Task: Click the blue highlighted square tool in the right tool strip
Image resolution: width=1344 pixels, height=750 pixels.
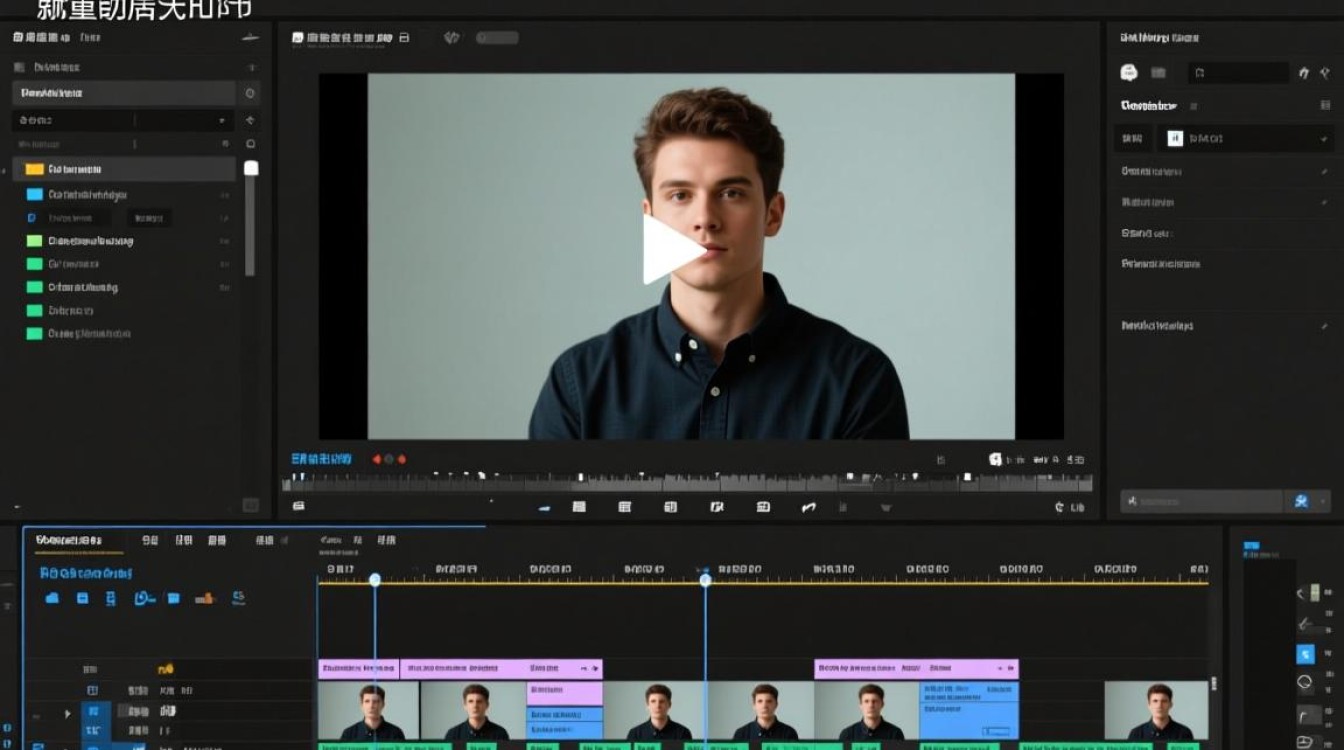Action: (1306, 655)
